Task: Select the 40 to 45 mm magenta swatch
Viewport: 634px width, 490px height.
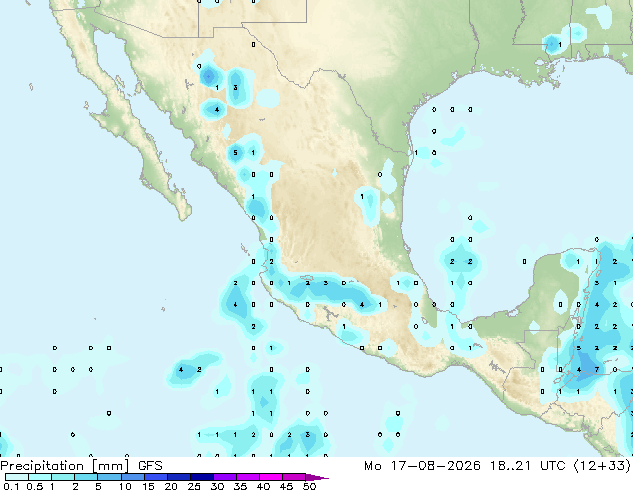Action: tap(271, 477)
